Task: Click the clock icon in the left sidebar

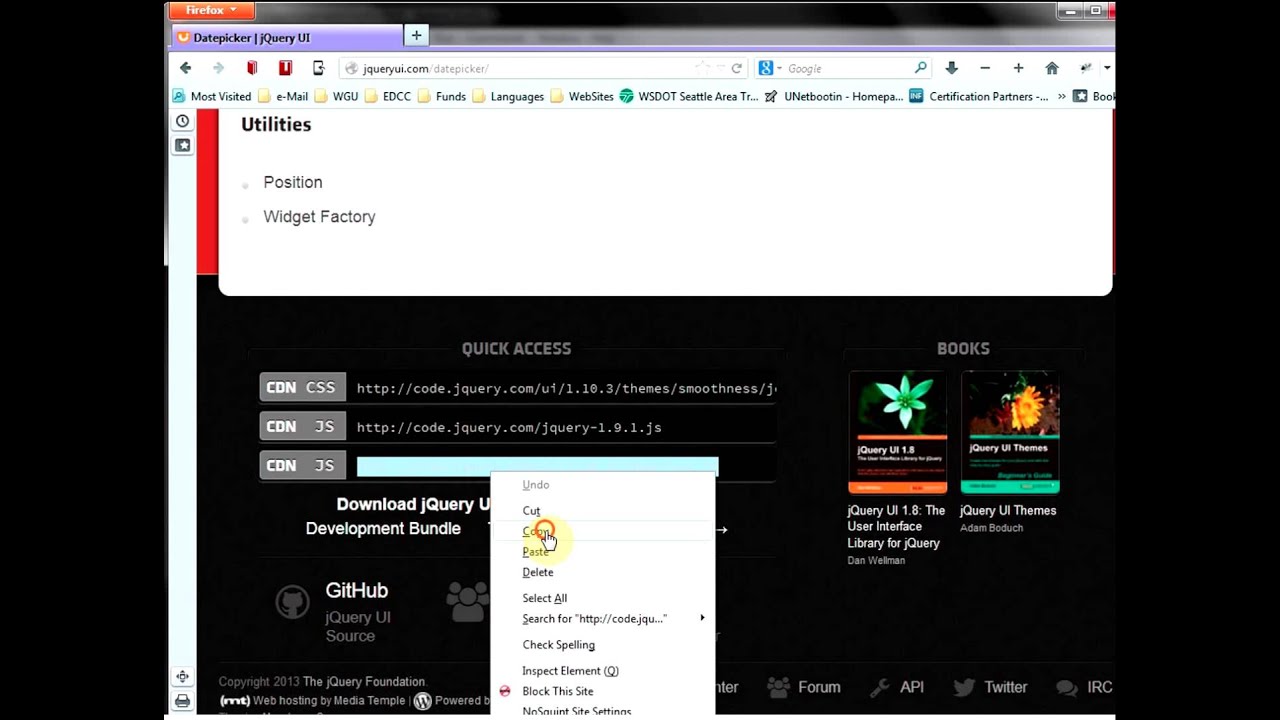Action: (x=182, y=121)
